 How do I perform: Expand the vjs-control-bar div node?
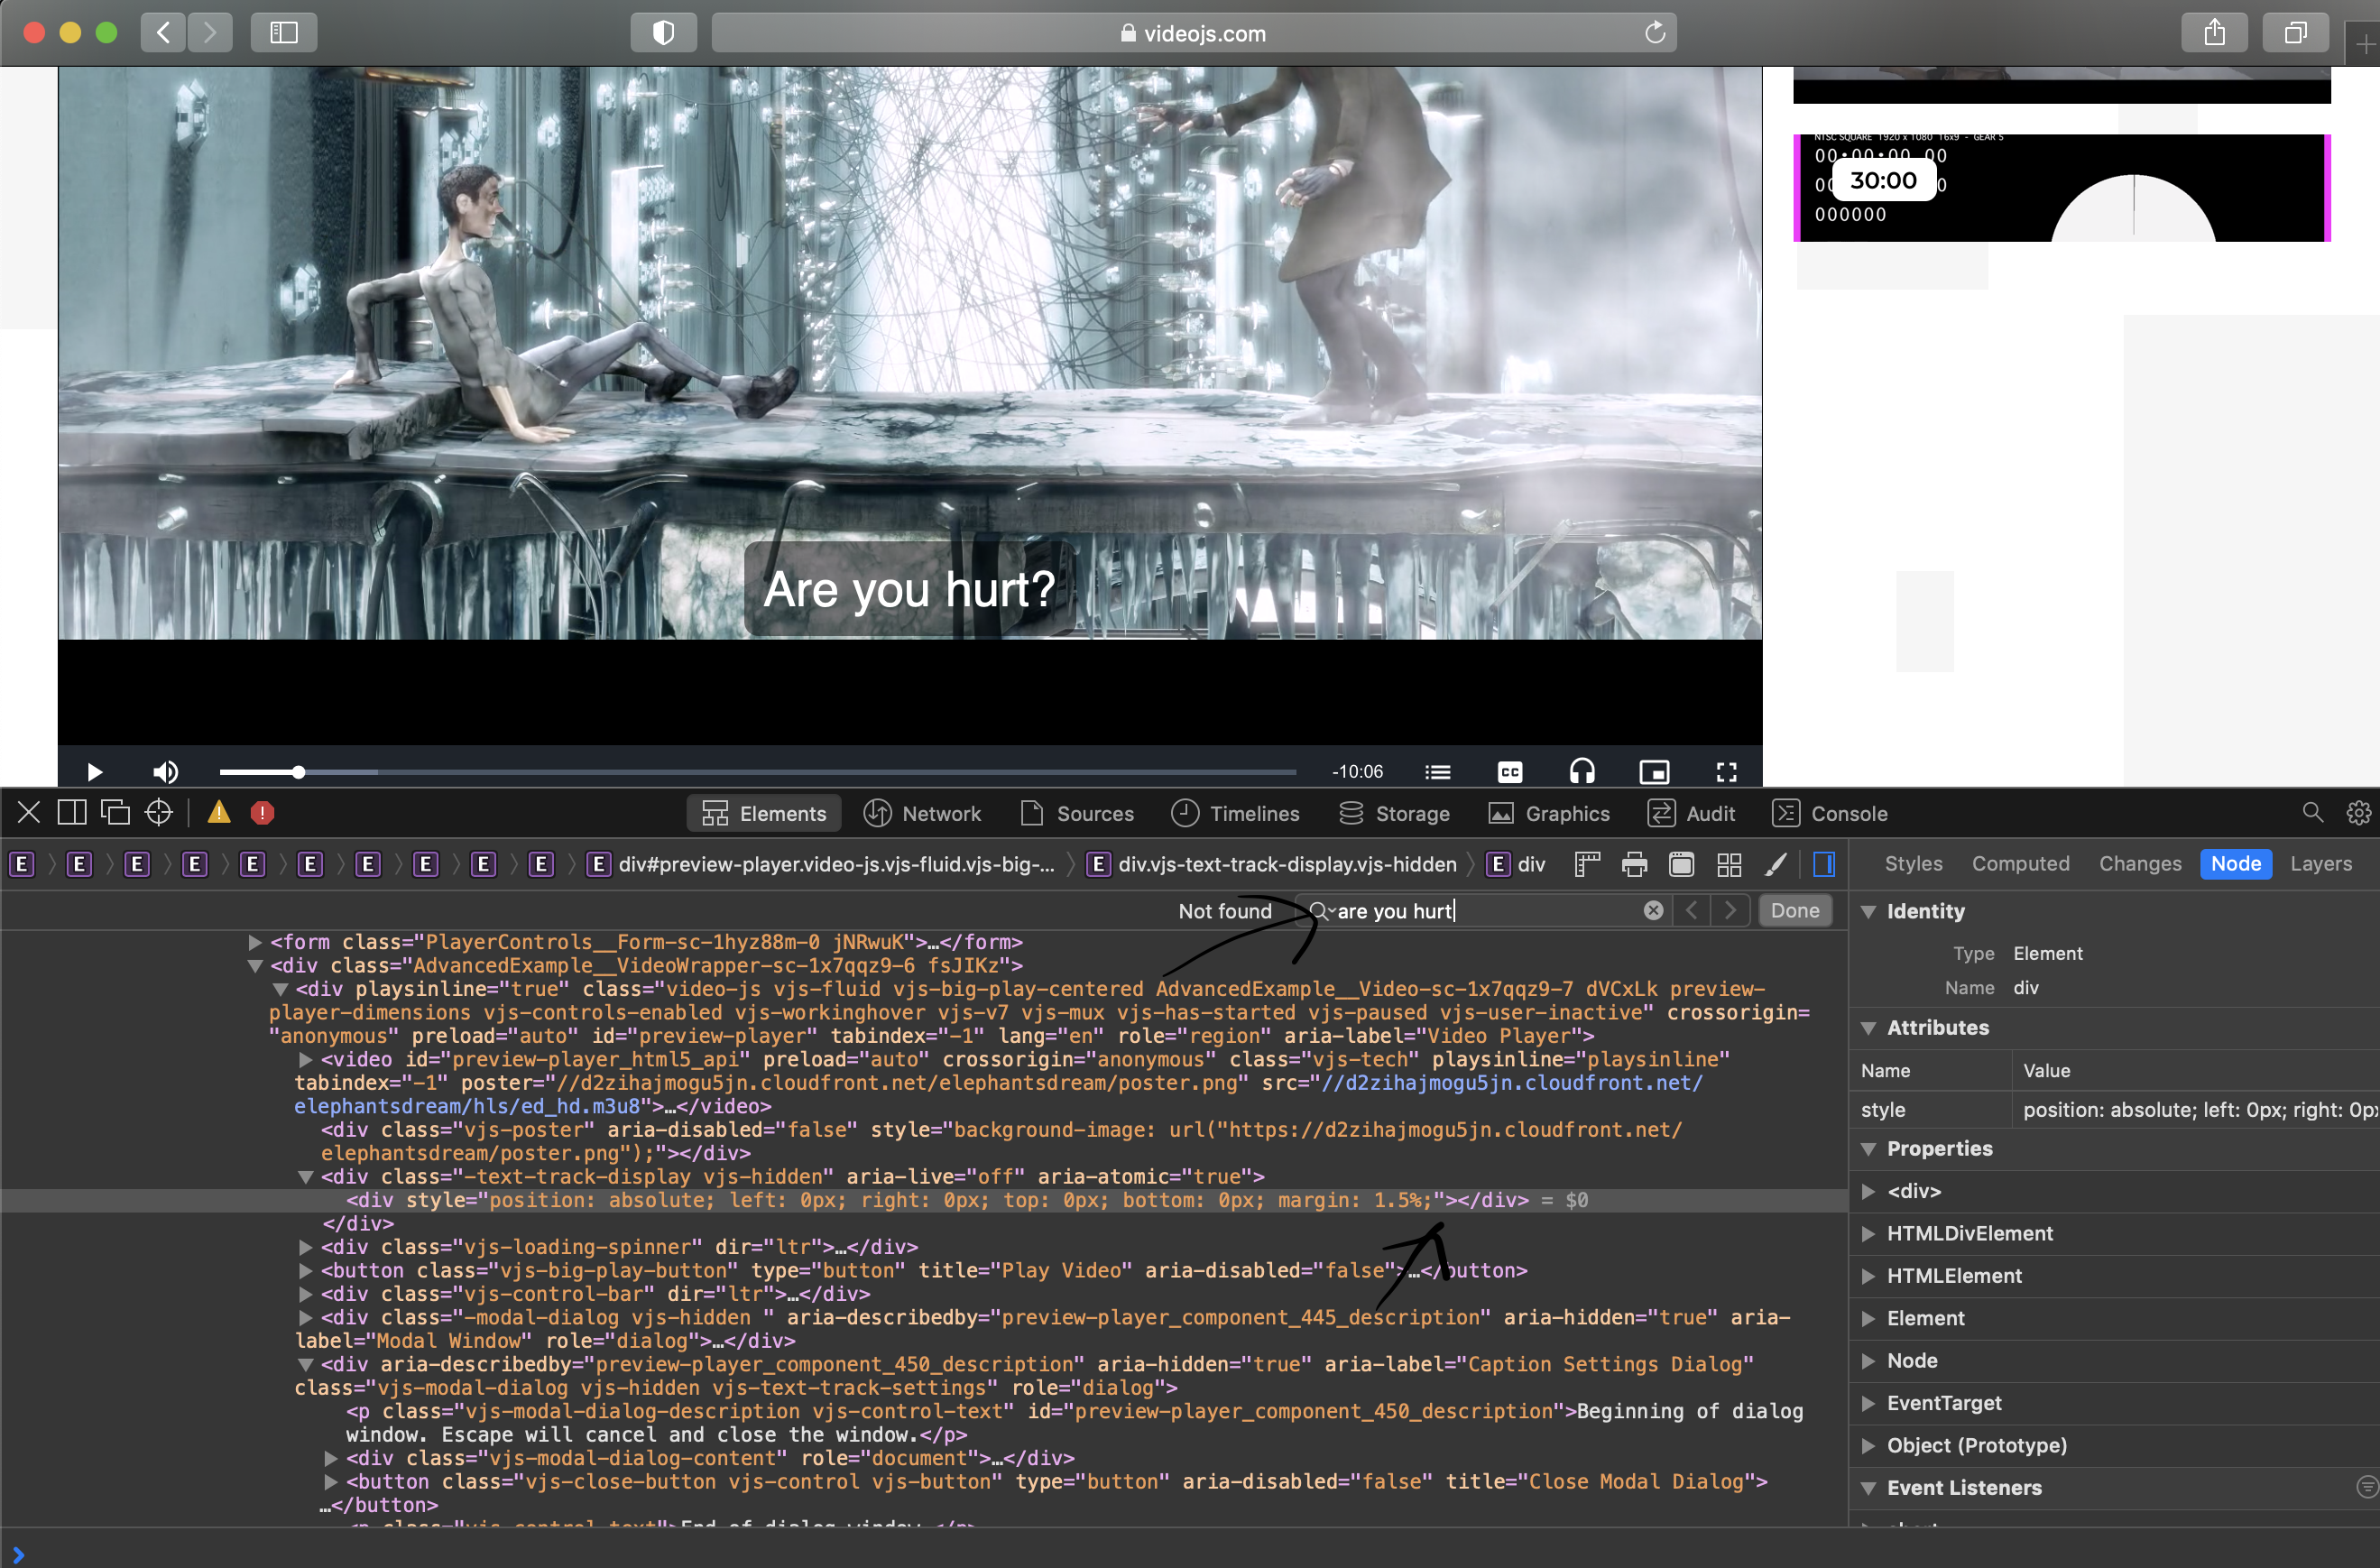click(x=306, y=1294)
